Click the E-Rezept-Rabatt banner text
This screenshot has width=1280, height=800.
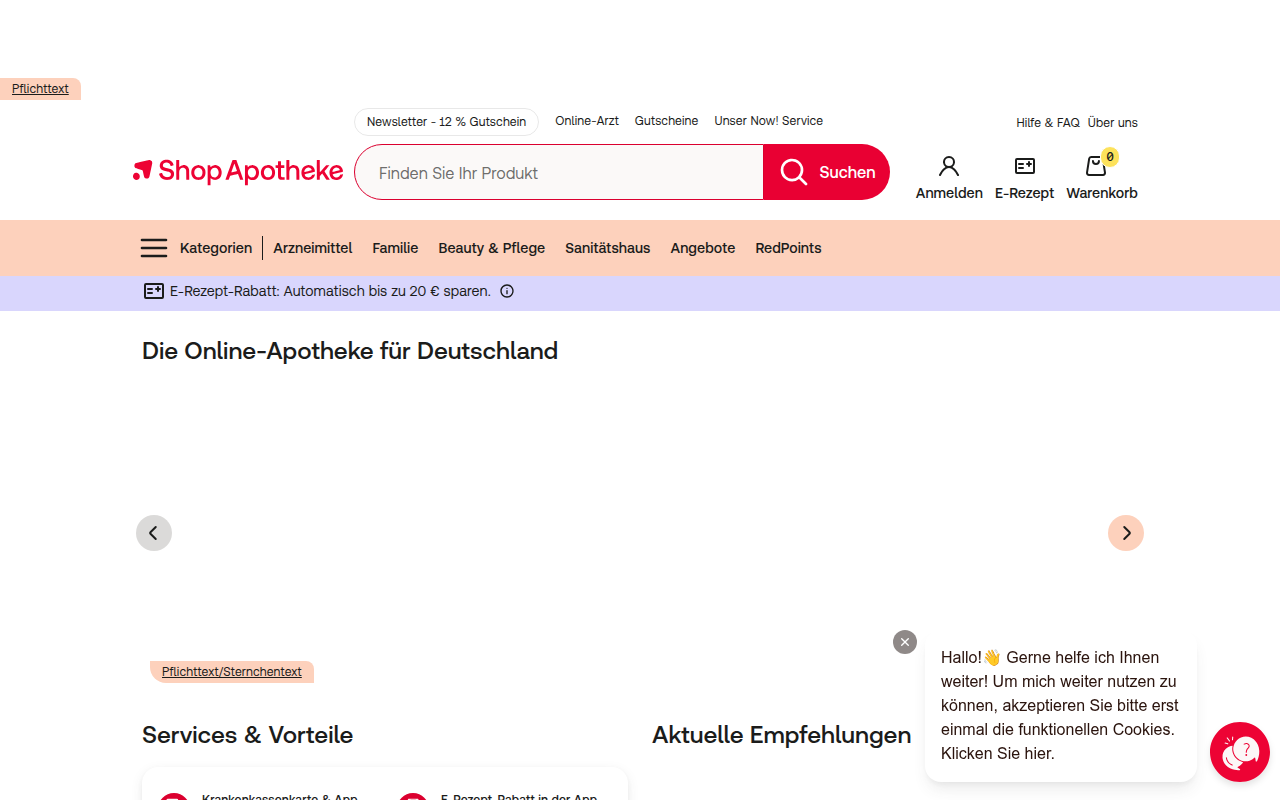tap(330, 292)
